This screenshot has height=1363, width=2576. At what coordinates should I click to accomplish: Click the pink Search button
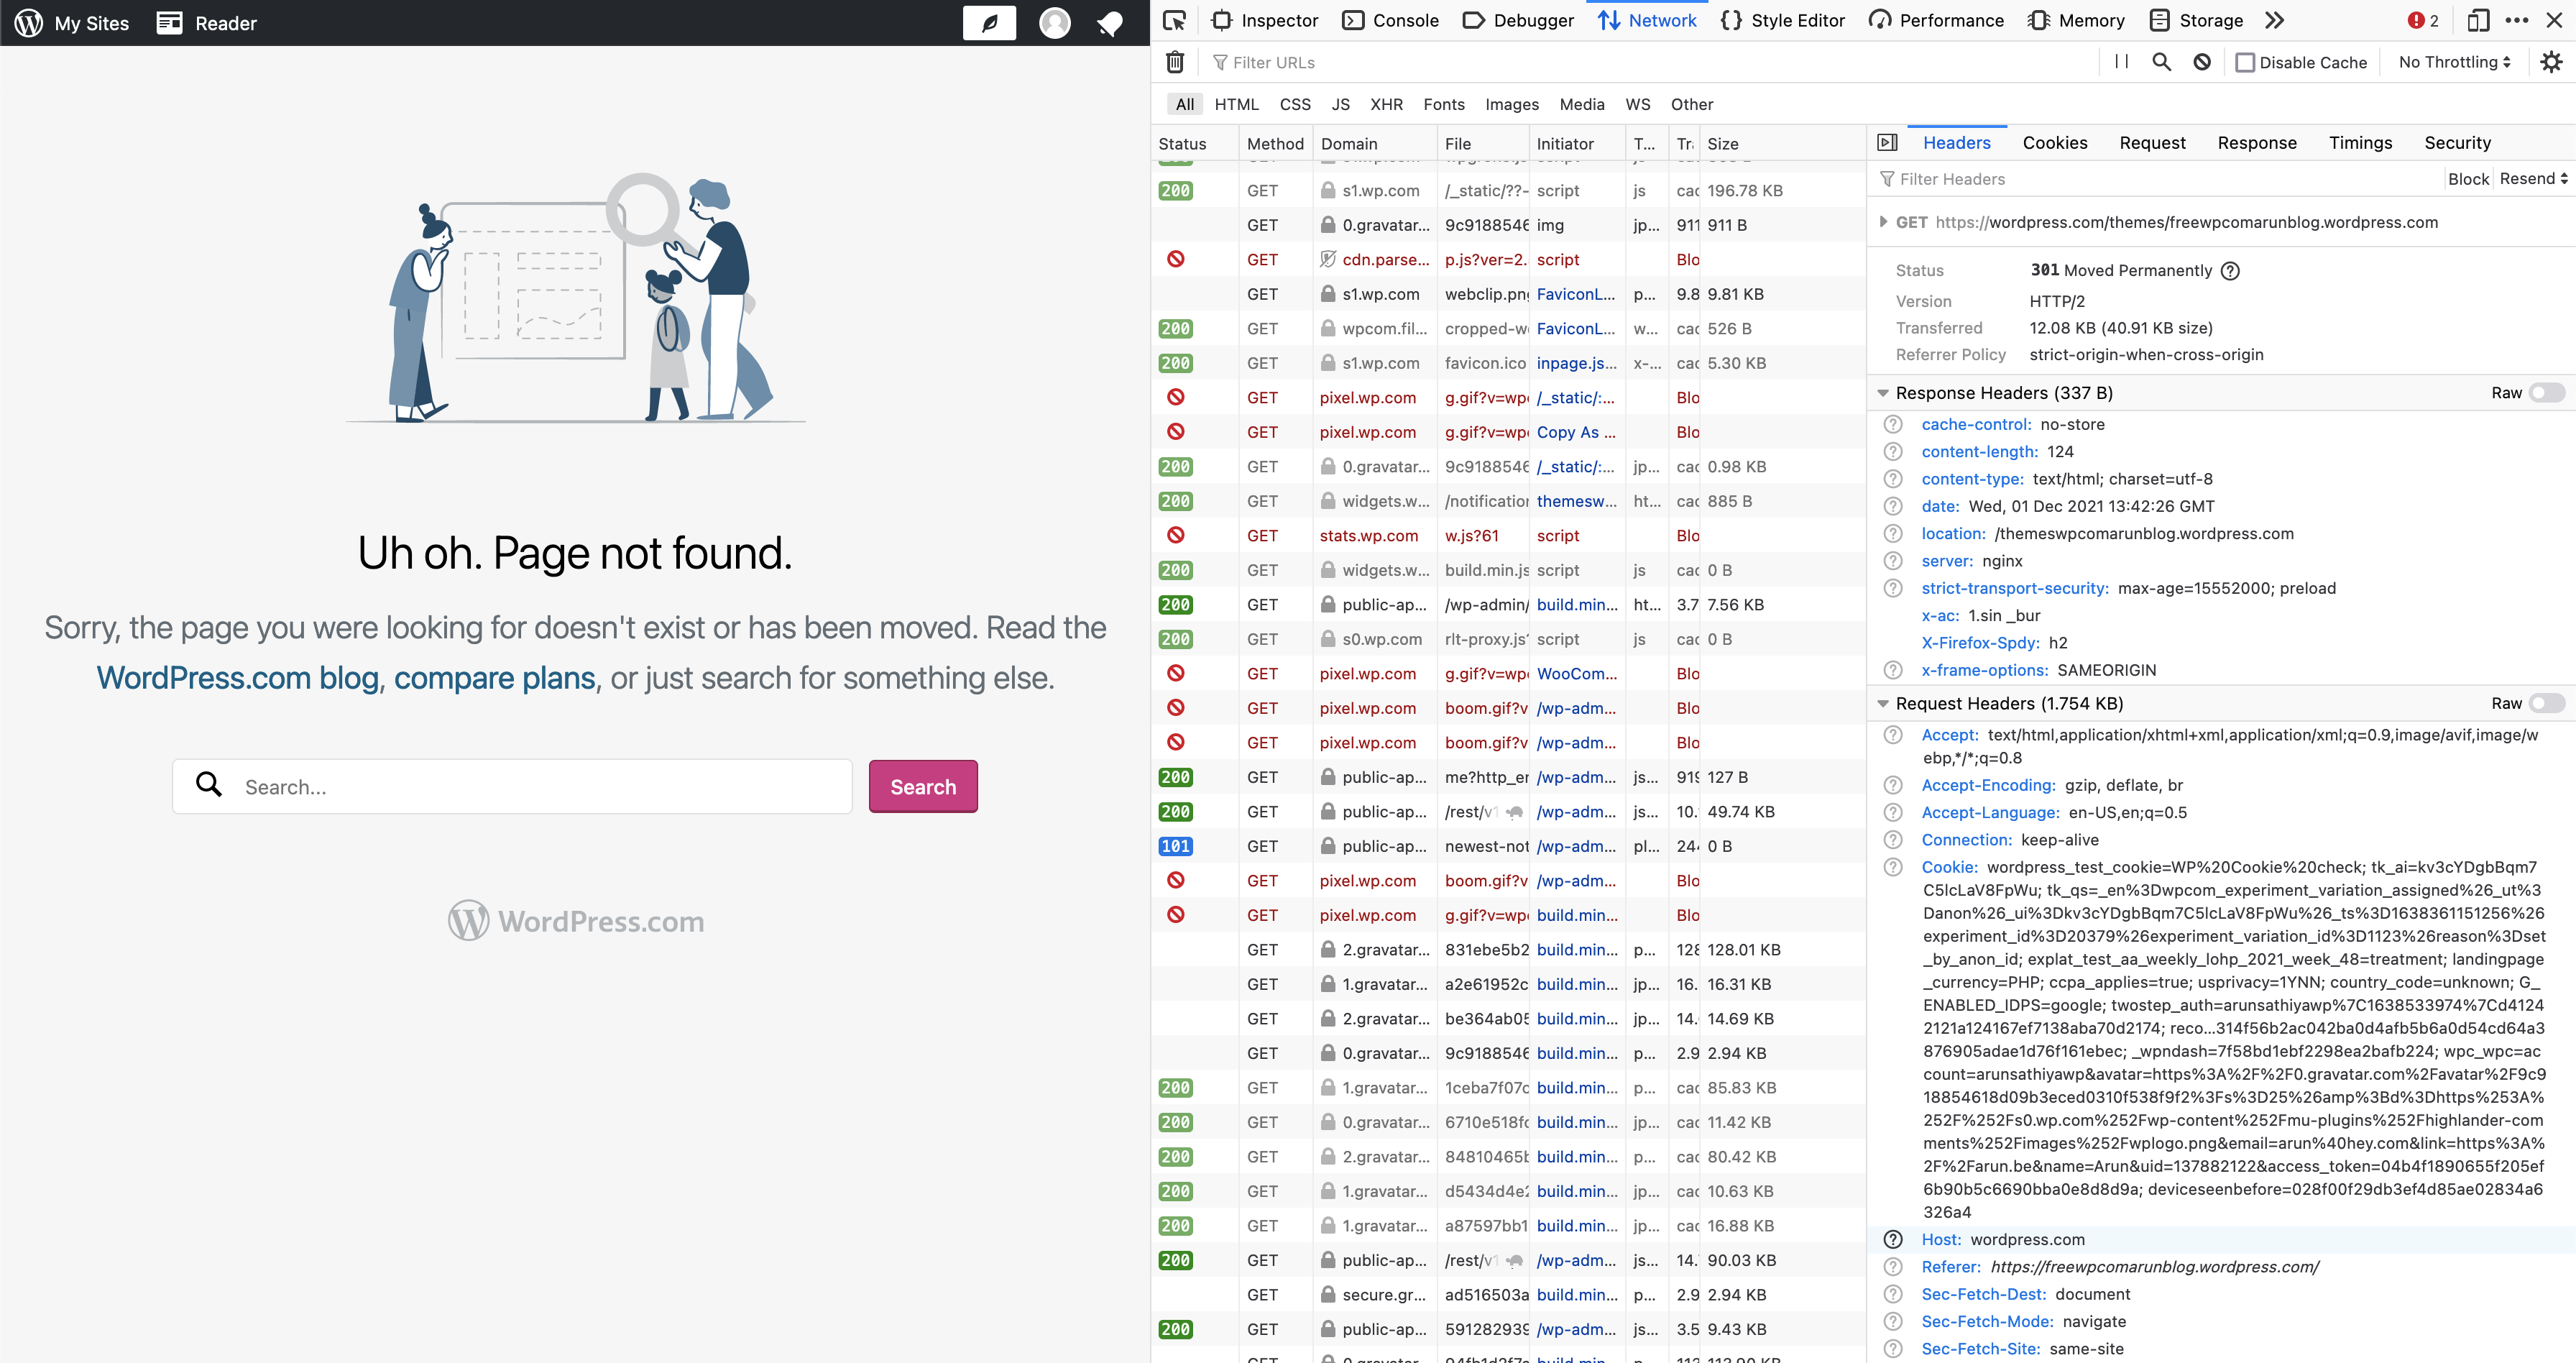click(923, 786)
